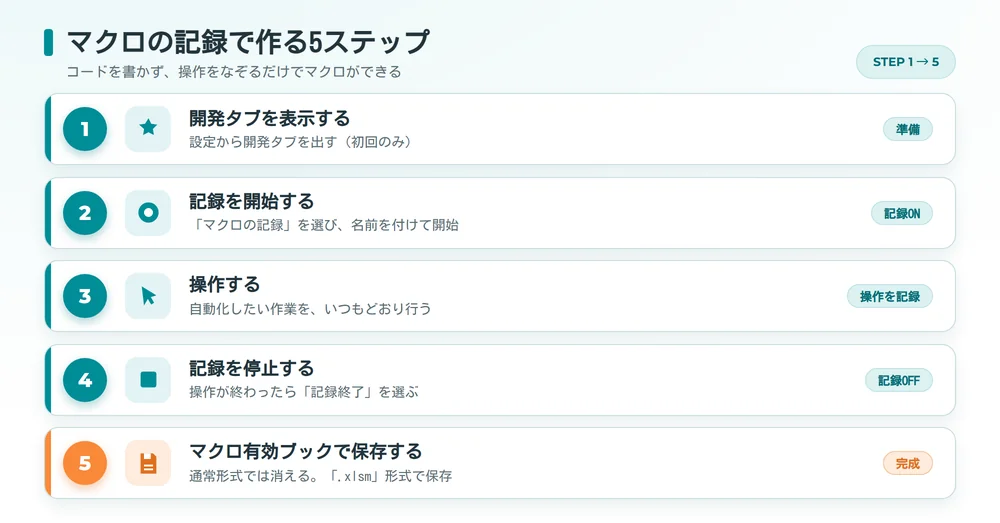Click the 記録OFF tag

[x=899, y=381]
